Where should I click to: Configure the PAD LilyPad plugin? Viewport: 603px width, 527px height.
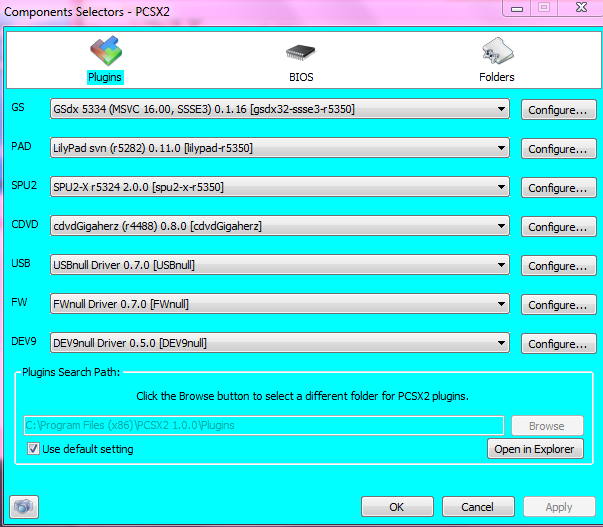[x=558, y=149]
